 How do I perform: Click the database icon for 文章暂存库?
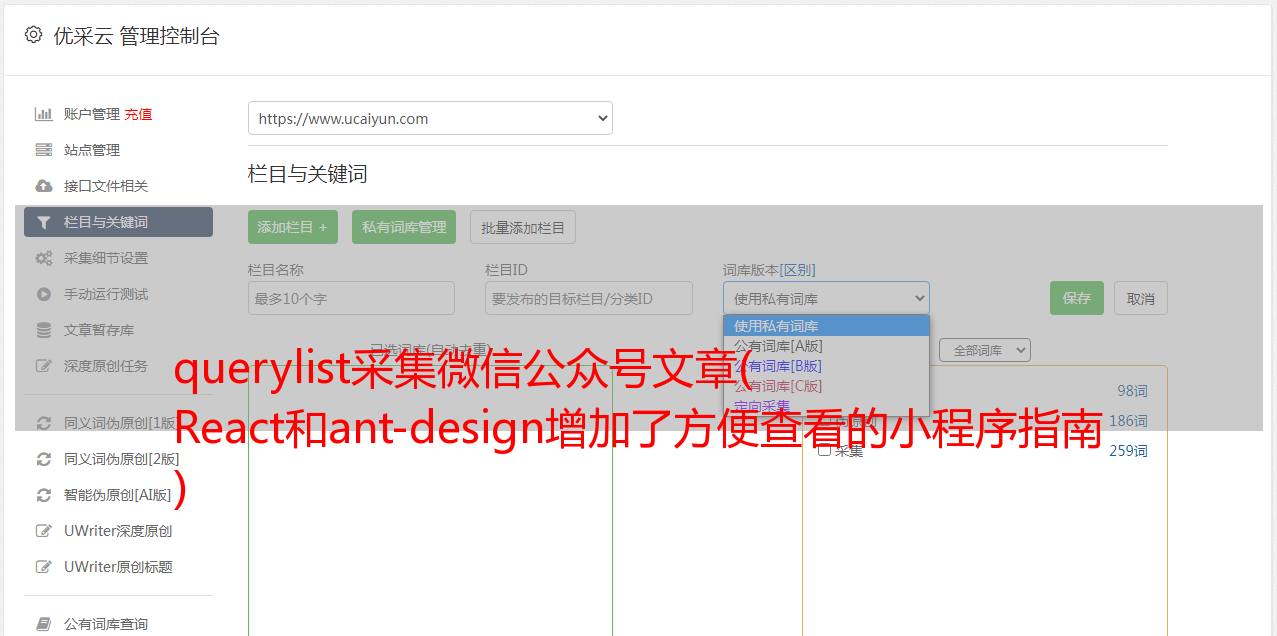coord(44,330)
